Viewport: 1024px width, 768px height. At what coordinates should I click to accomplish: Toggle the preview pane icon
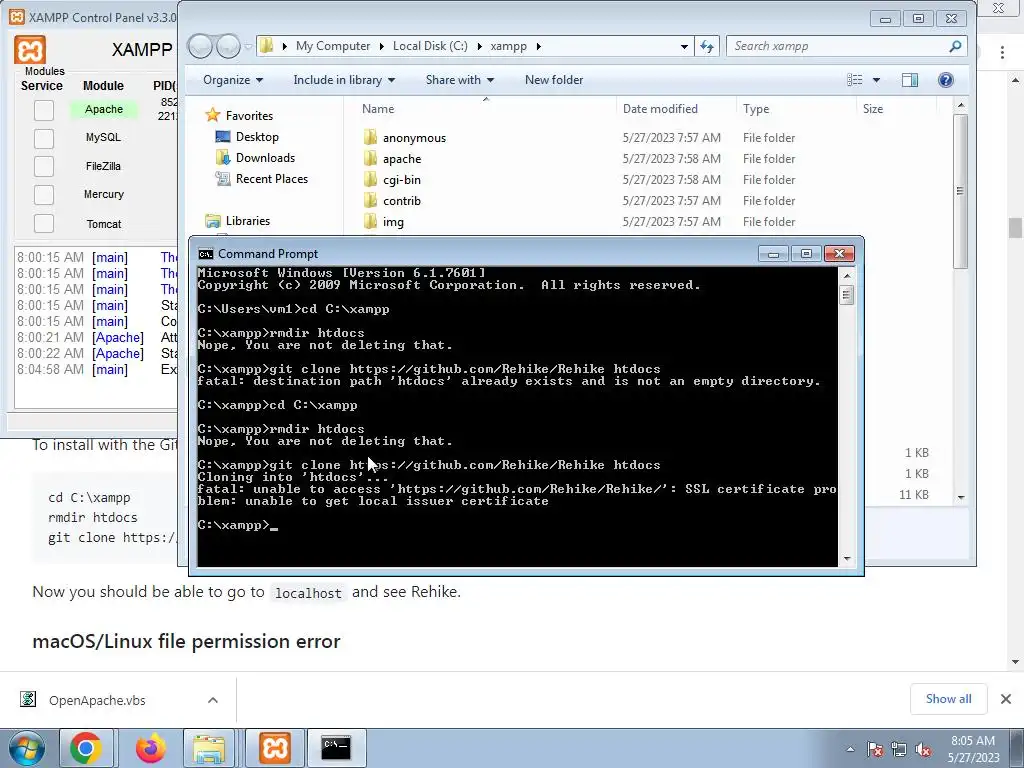(x=910, y=80)
